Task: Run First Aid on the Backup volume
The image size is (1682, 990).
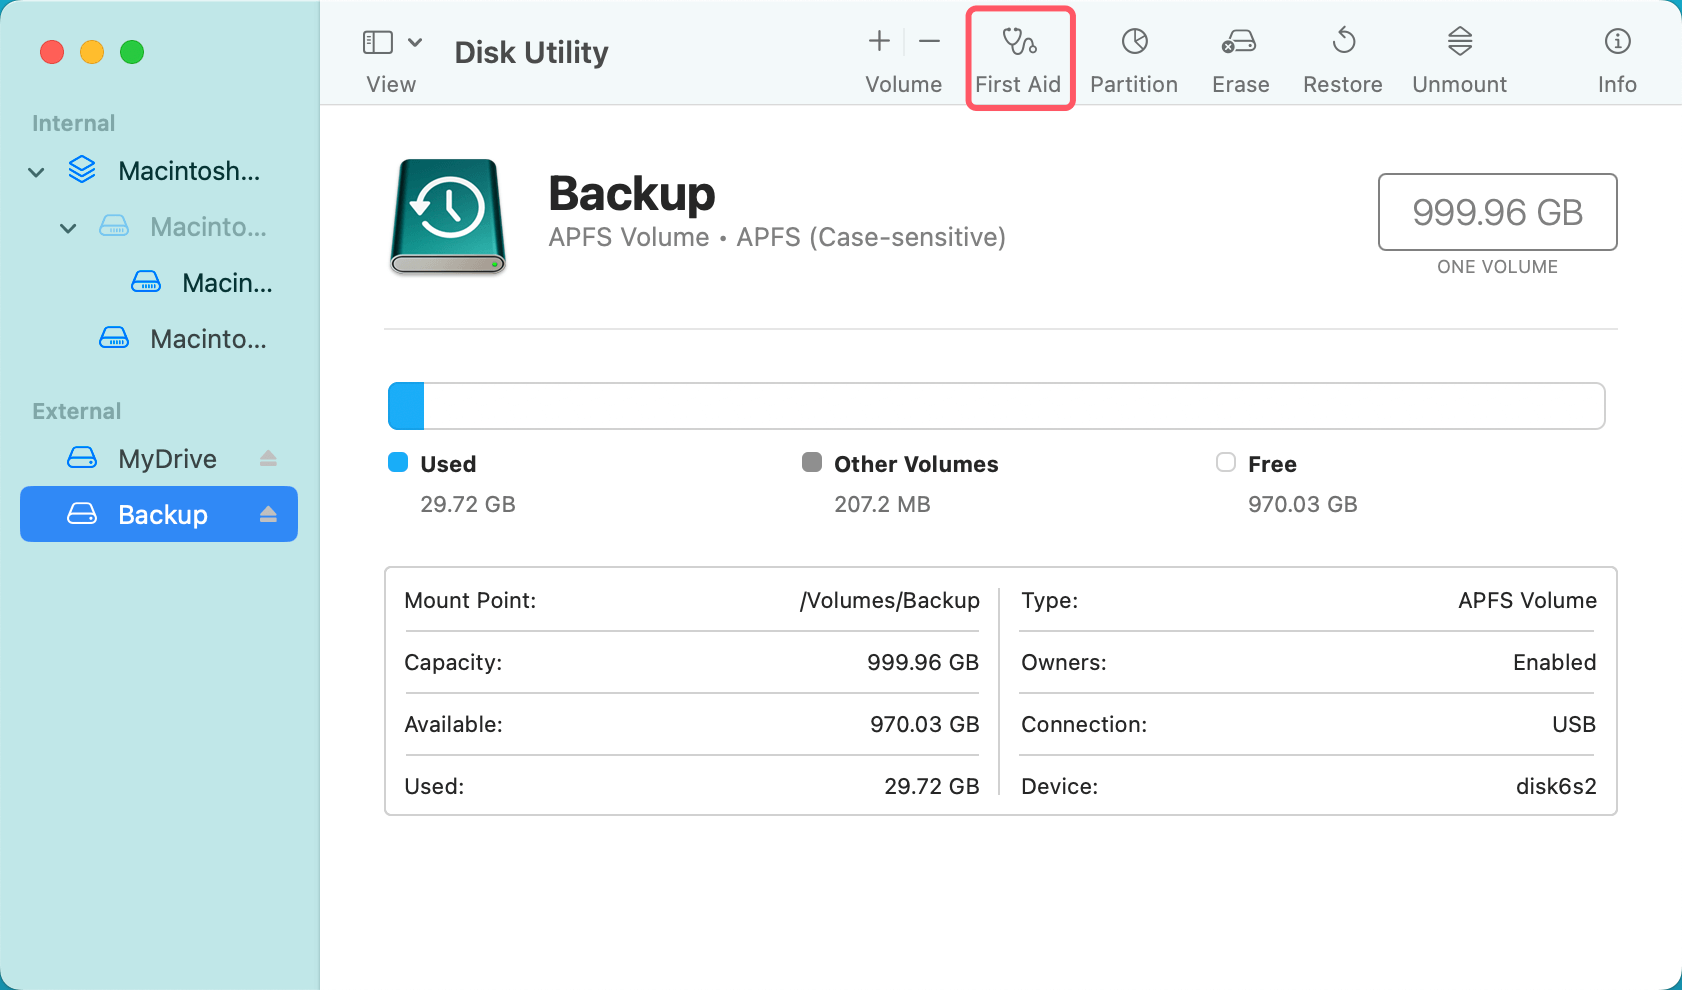Action: 1019,57
